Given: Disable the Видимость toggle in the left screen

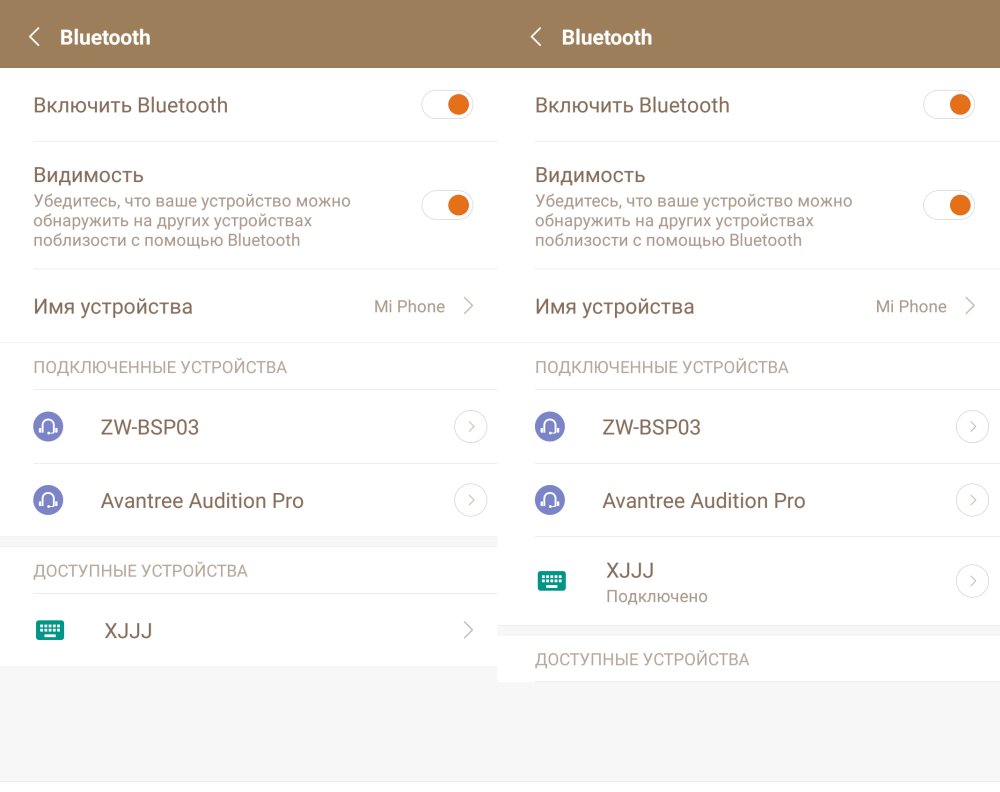Looking at the screenshot, I should click(x=447, y=205).
